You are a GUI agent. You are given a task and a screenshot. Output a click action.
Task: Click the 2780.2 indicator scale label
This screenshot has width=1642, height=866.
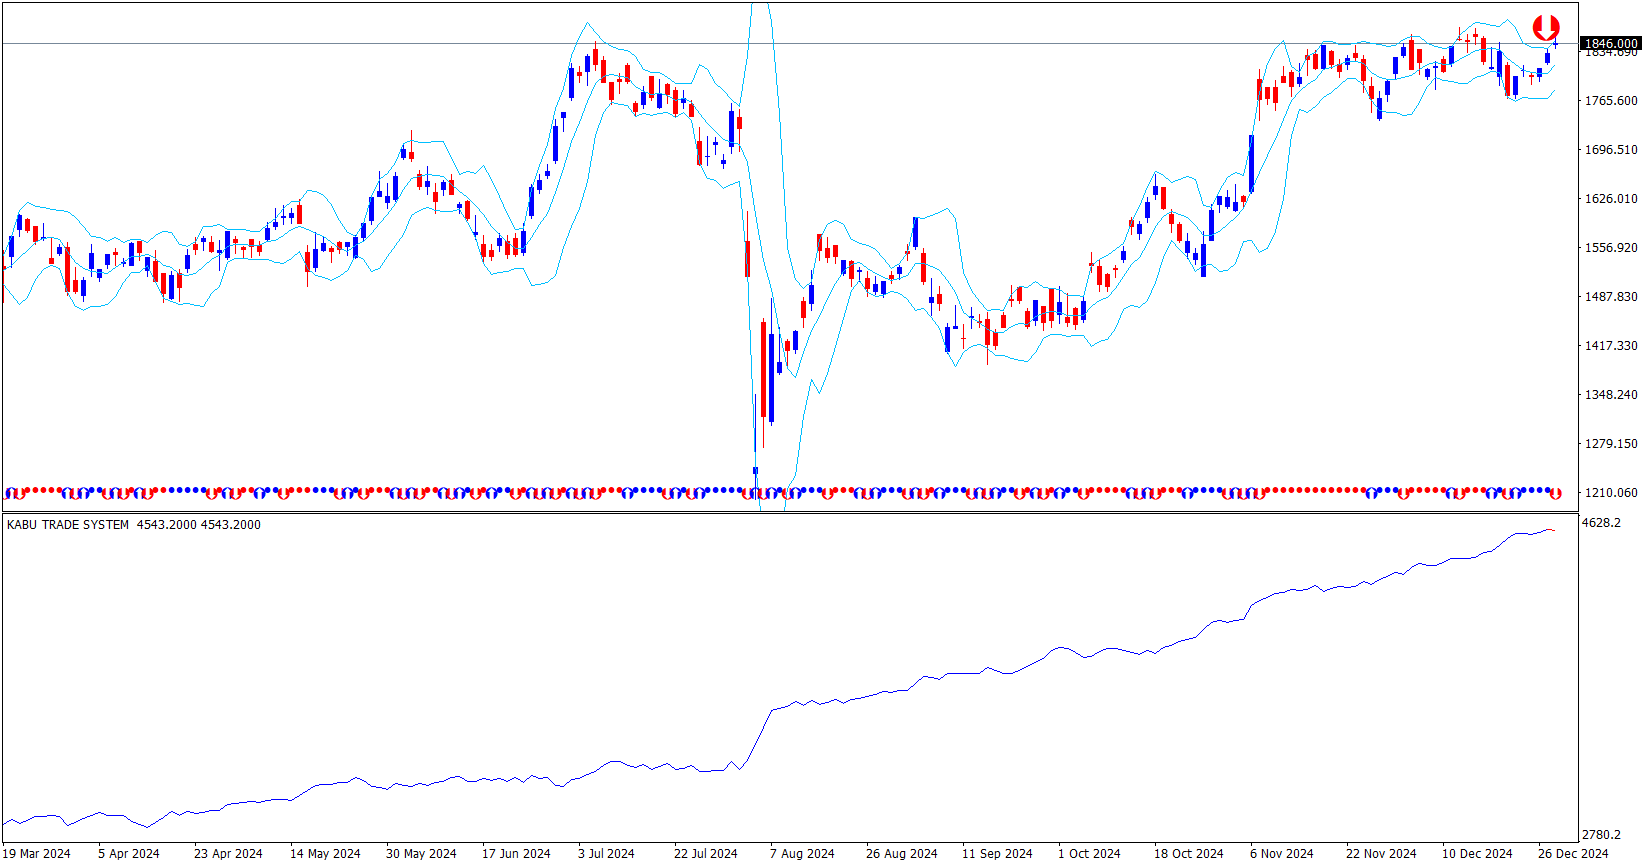pyautogui.click(x=1601, y=835)
